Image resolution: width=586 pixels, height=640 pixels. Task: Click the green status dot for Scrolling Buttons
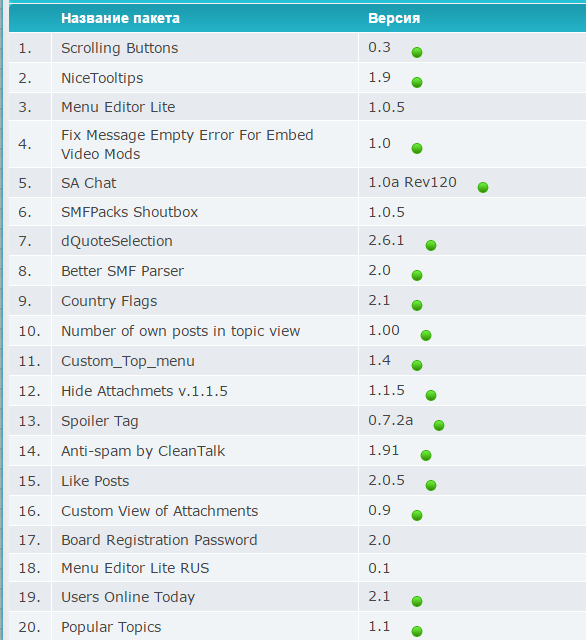417,52
